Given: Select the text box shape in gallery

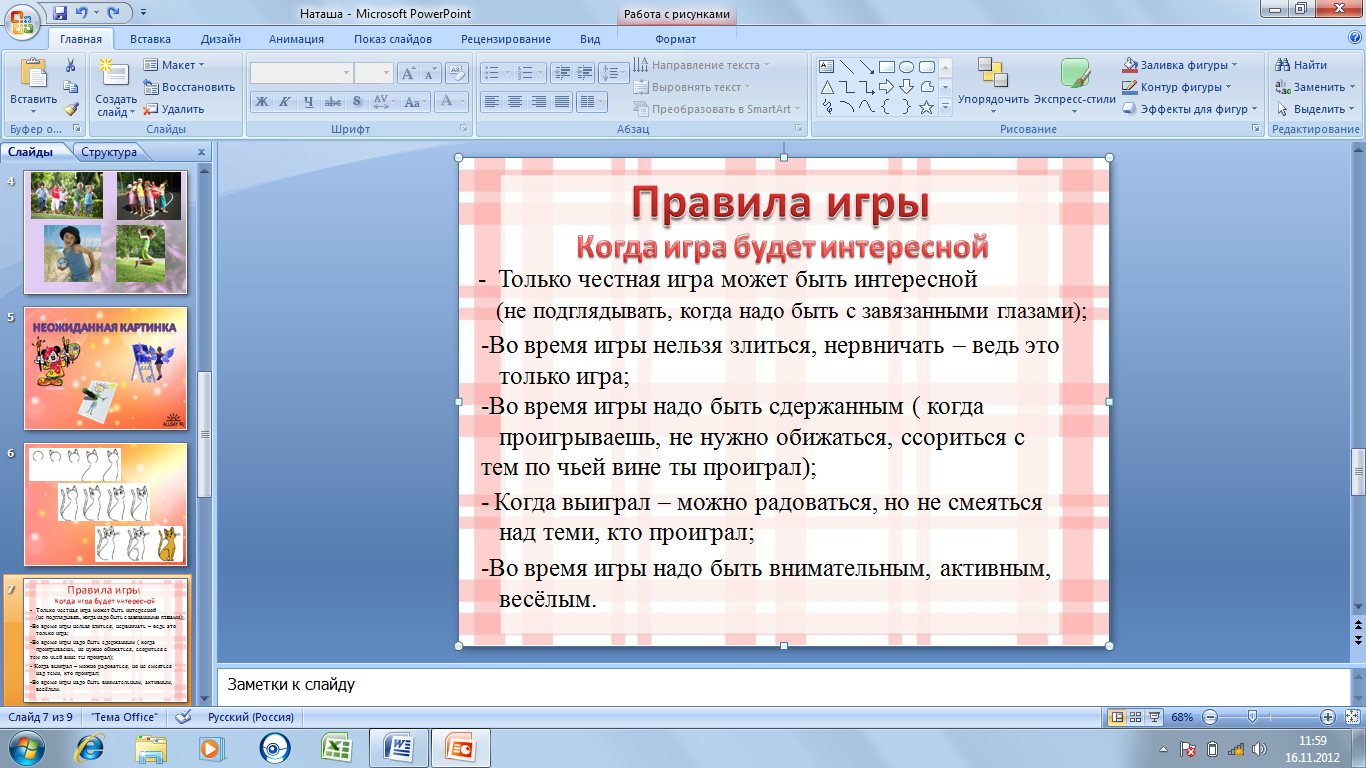Looking at the screenshot, I should click(x=827, y=67).
